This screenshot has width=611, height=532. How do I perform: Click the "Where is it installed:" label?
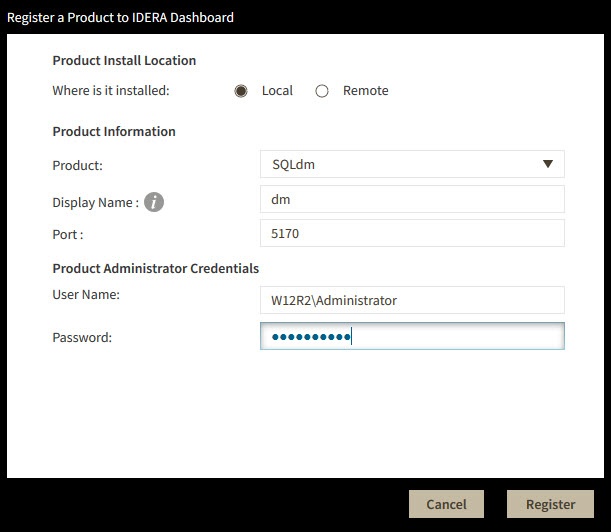[111, 91]
